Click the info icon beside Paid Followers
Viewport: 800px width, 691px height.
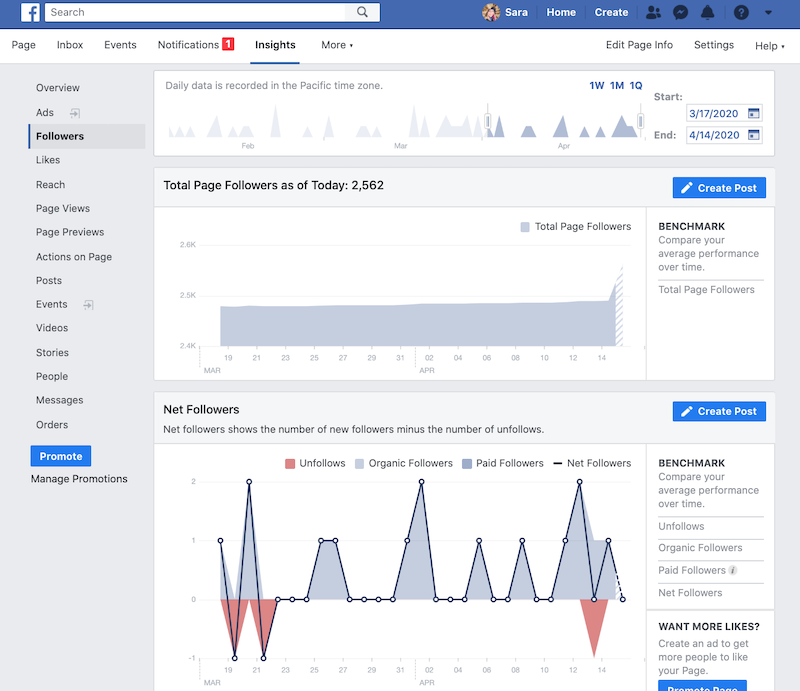click(x=733, y=570)
